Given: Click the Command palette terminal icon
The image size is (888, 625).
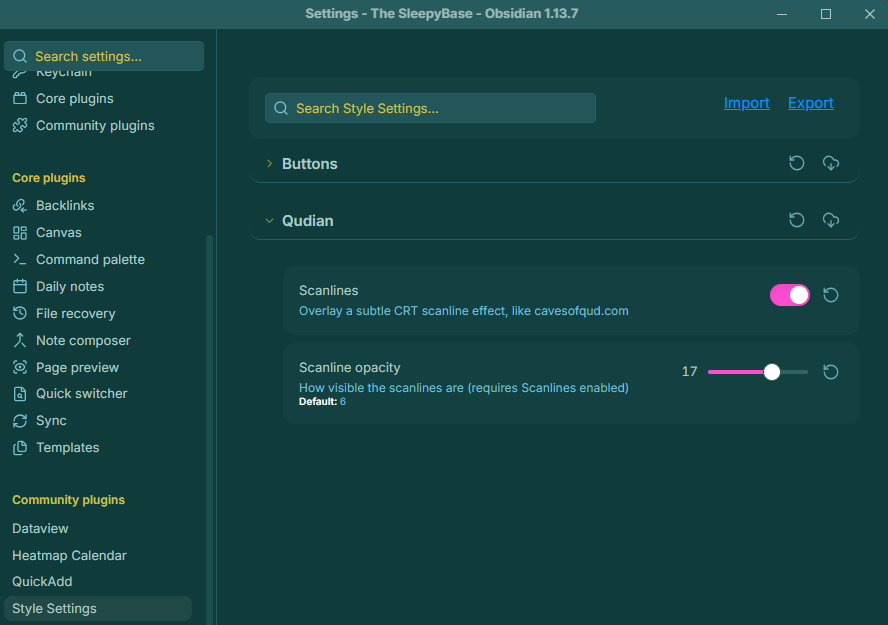Looking at the screenshot, I should click(x=20, y=259).
